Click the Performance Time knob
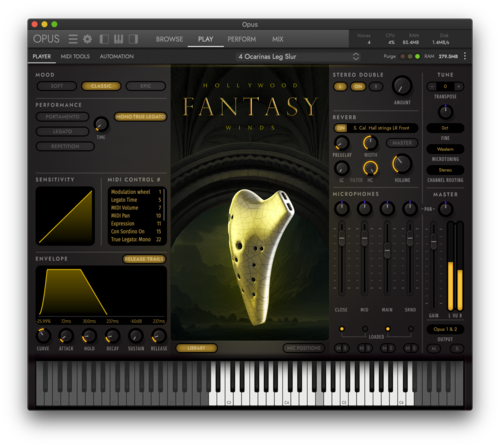Screen dimensions: 500x447 click(x=101, y=124)
